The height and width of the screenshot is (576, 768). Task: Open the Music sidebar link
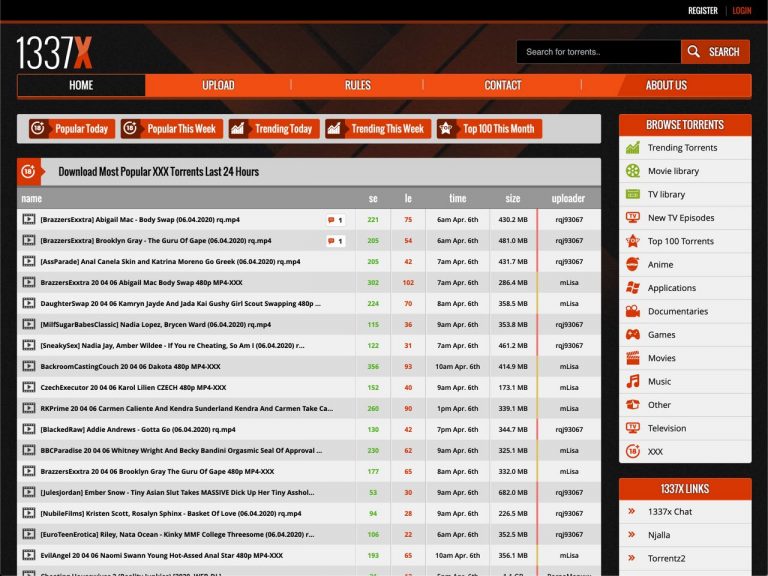(x=659, y=382)
